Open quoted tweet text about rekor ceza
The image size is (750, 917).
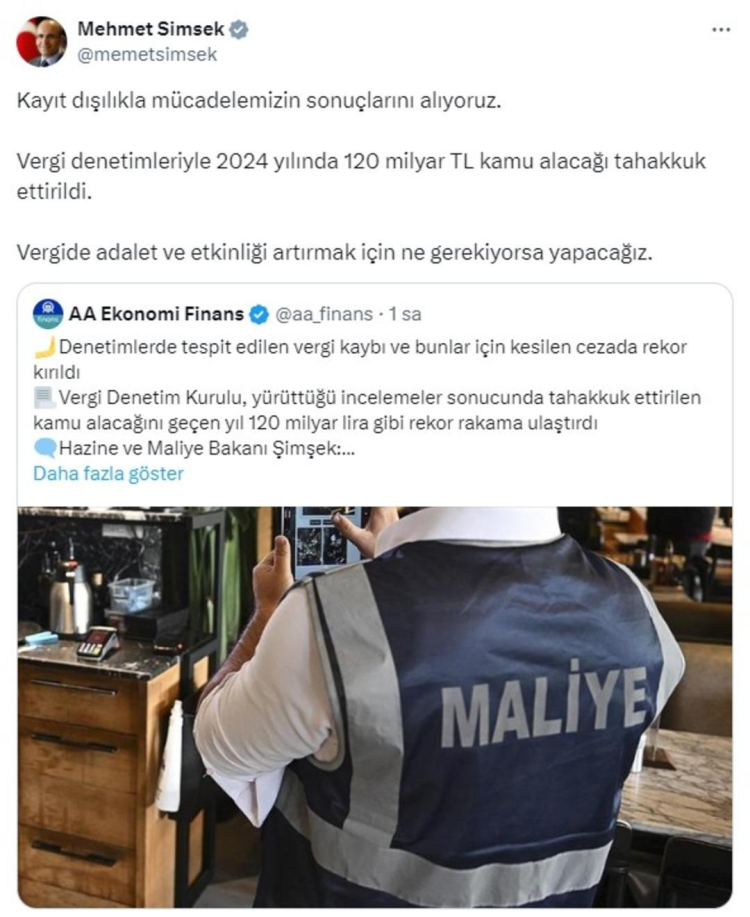[x=360, y=359]
